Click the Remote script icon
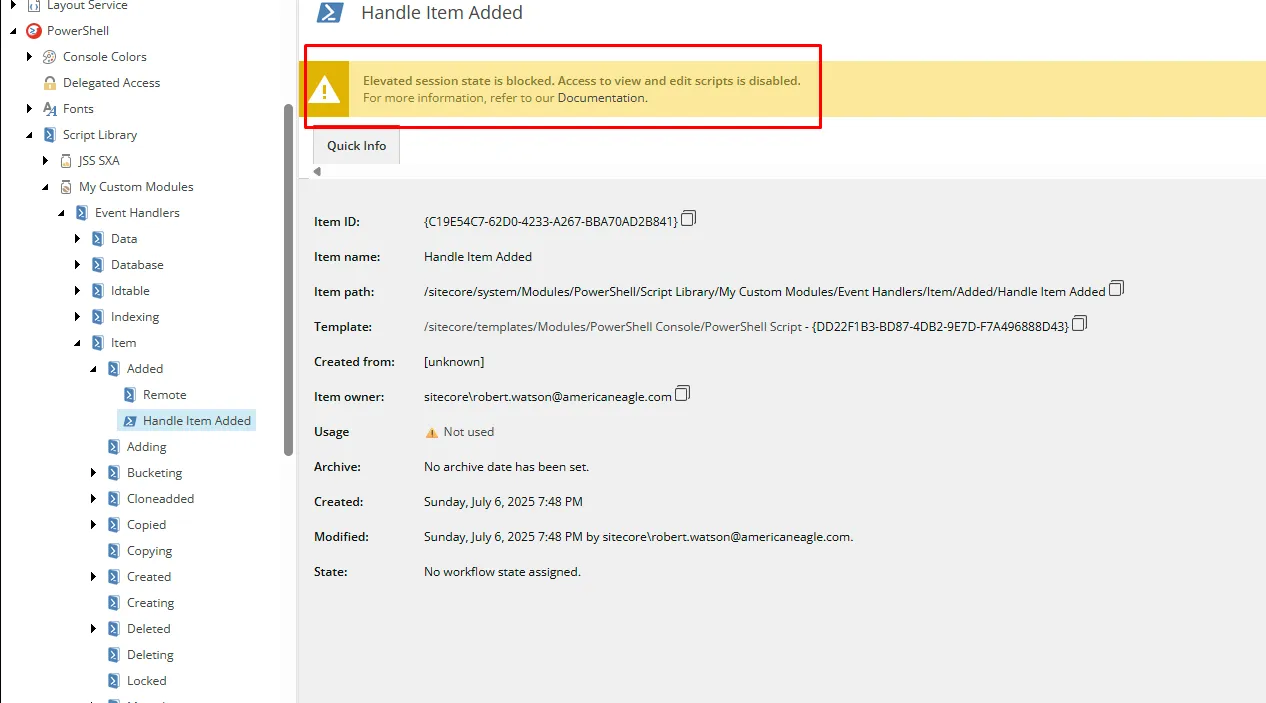1266x703 pixels. [130, 395]
